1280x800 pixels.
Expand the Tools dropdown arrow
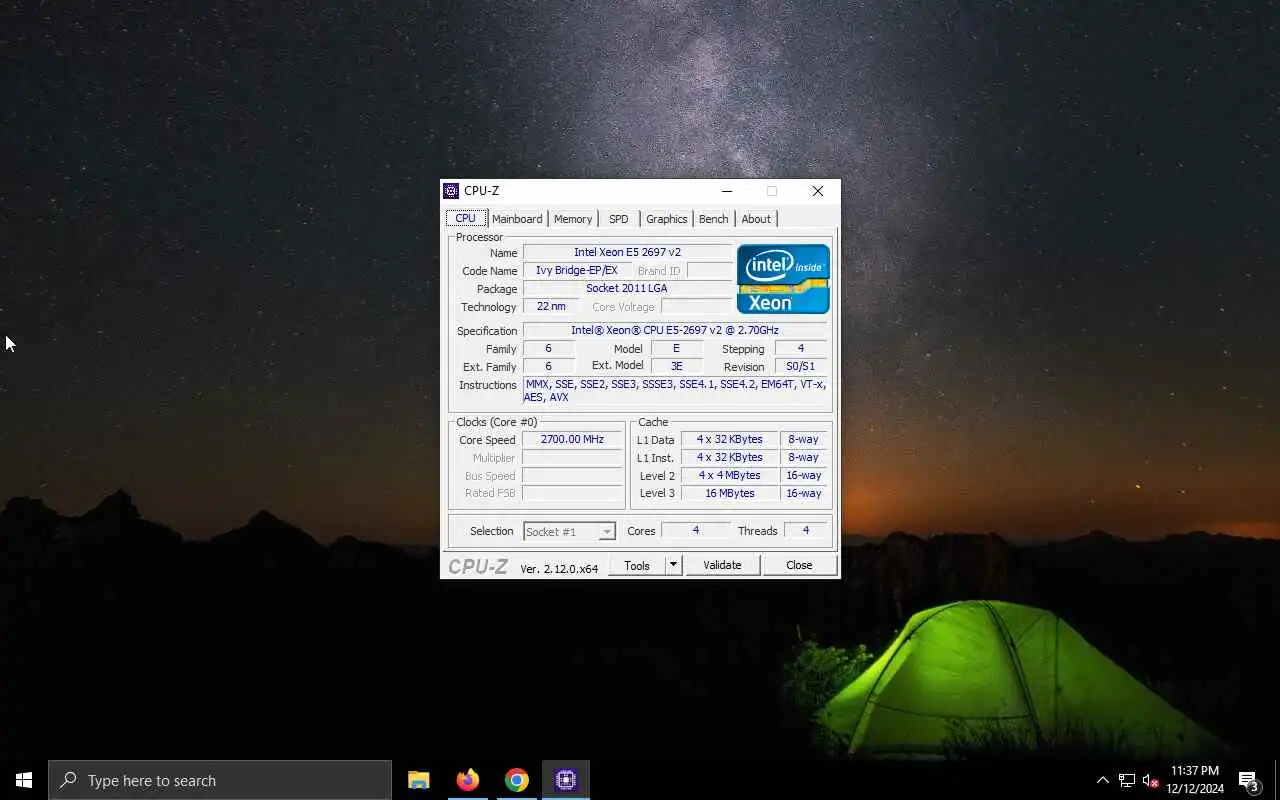pyautogui.click(x=673, y=565)
